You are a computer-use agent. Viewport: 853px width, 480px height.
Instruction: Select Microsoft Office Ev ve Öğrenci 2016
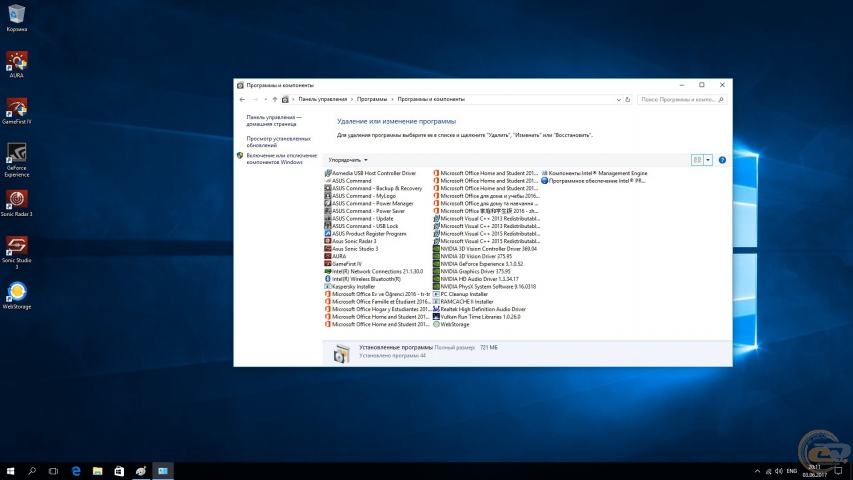tap(377, 294)
